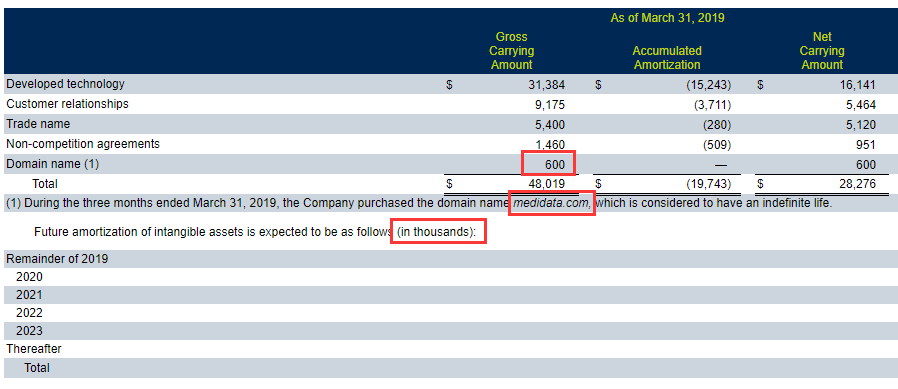Click the highlighted 600 Domain name value

tap(554, 164)
